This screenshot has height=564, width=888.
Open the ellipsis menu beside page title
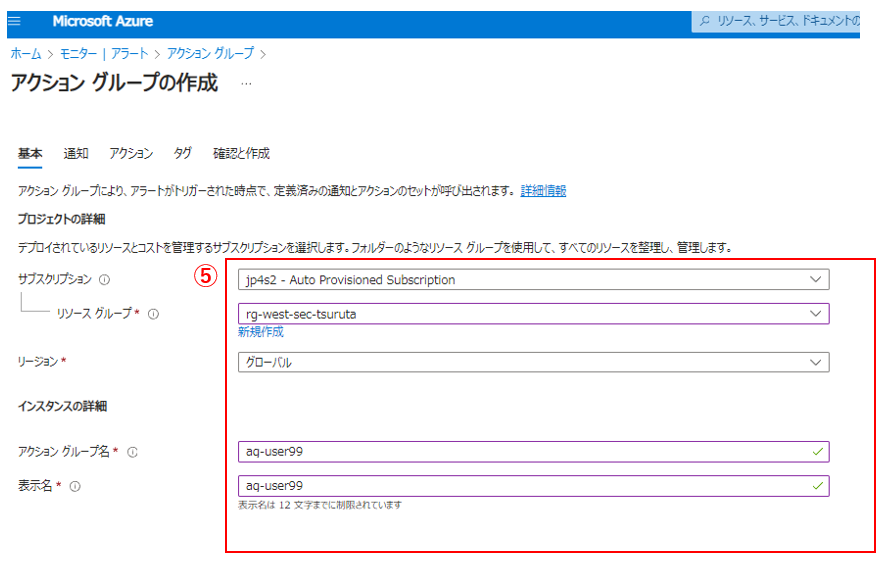[x=246, y=84]
